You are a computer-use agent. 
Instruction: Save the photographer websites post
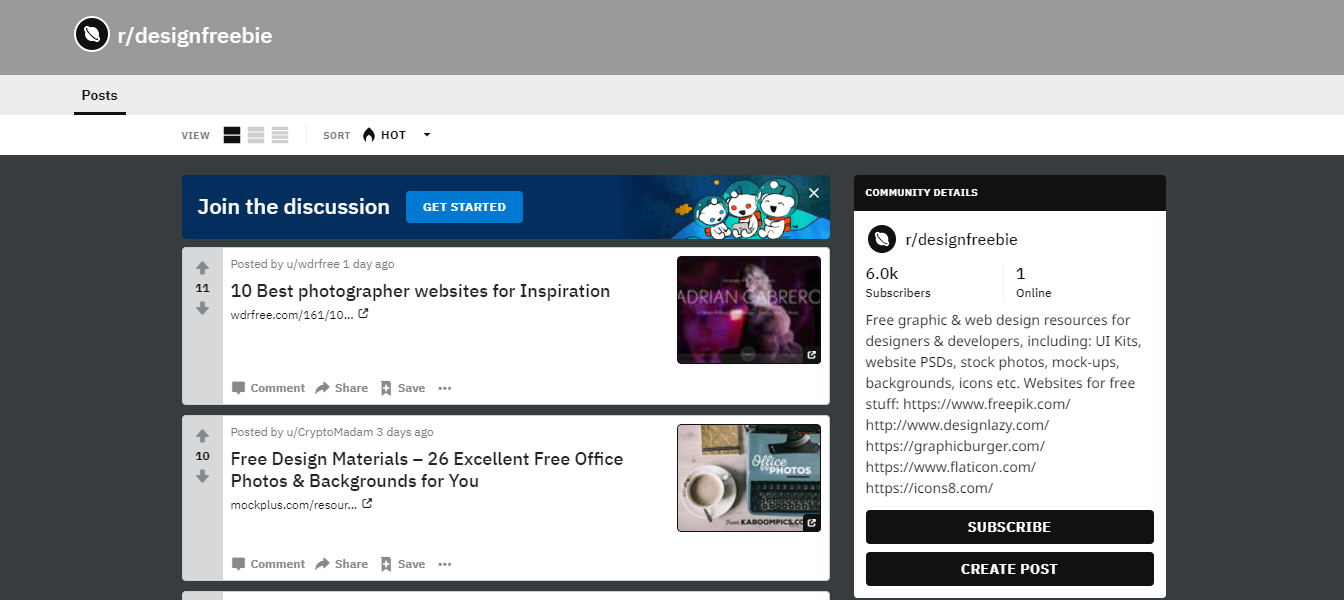coord(402,387)
